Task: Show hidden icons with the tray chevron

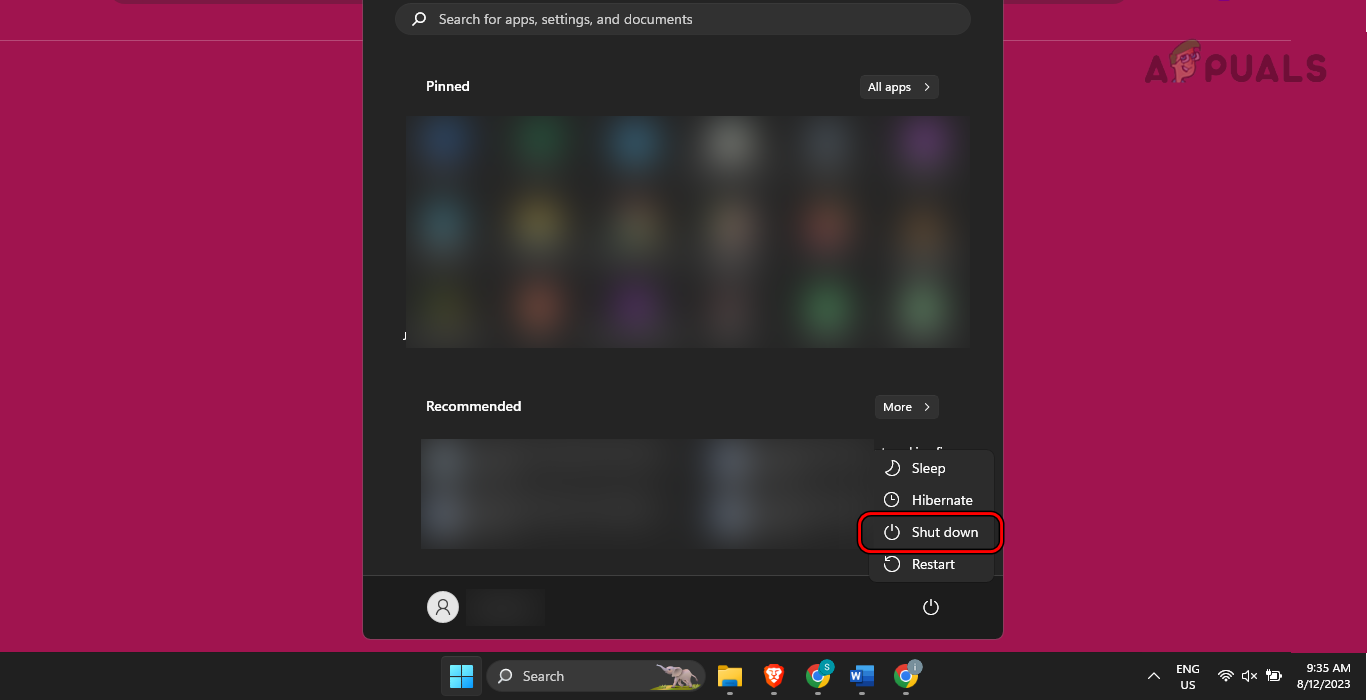Action: [1152, 676]
